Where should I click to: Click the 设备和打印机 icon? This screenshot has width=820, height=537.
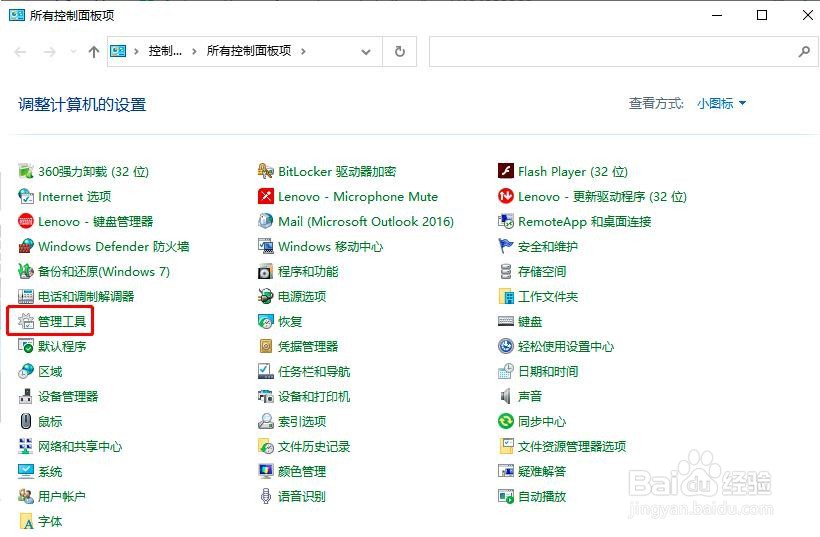point(266,396)
